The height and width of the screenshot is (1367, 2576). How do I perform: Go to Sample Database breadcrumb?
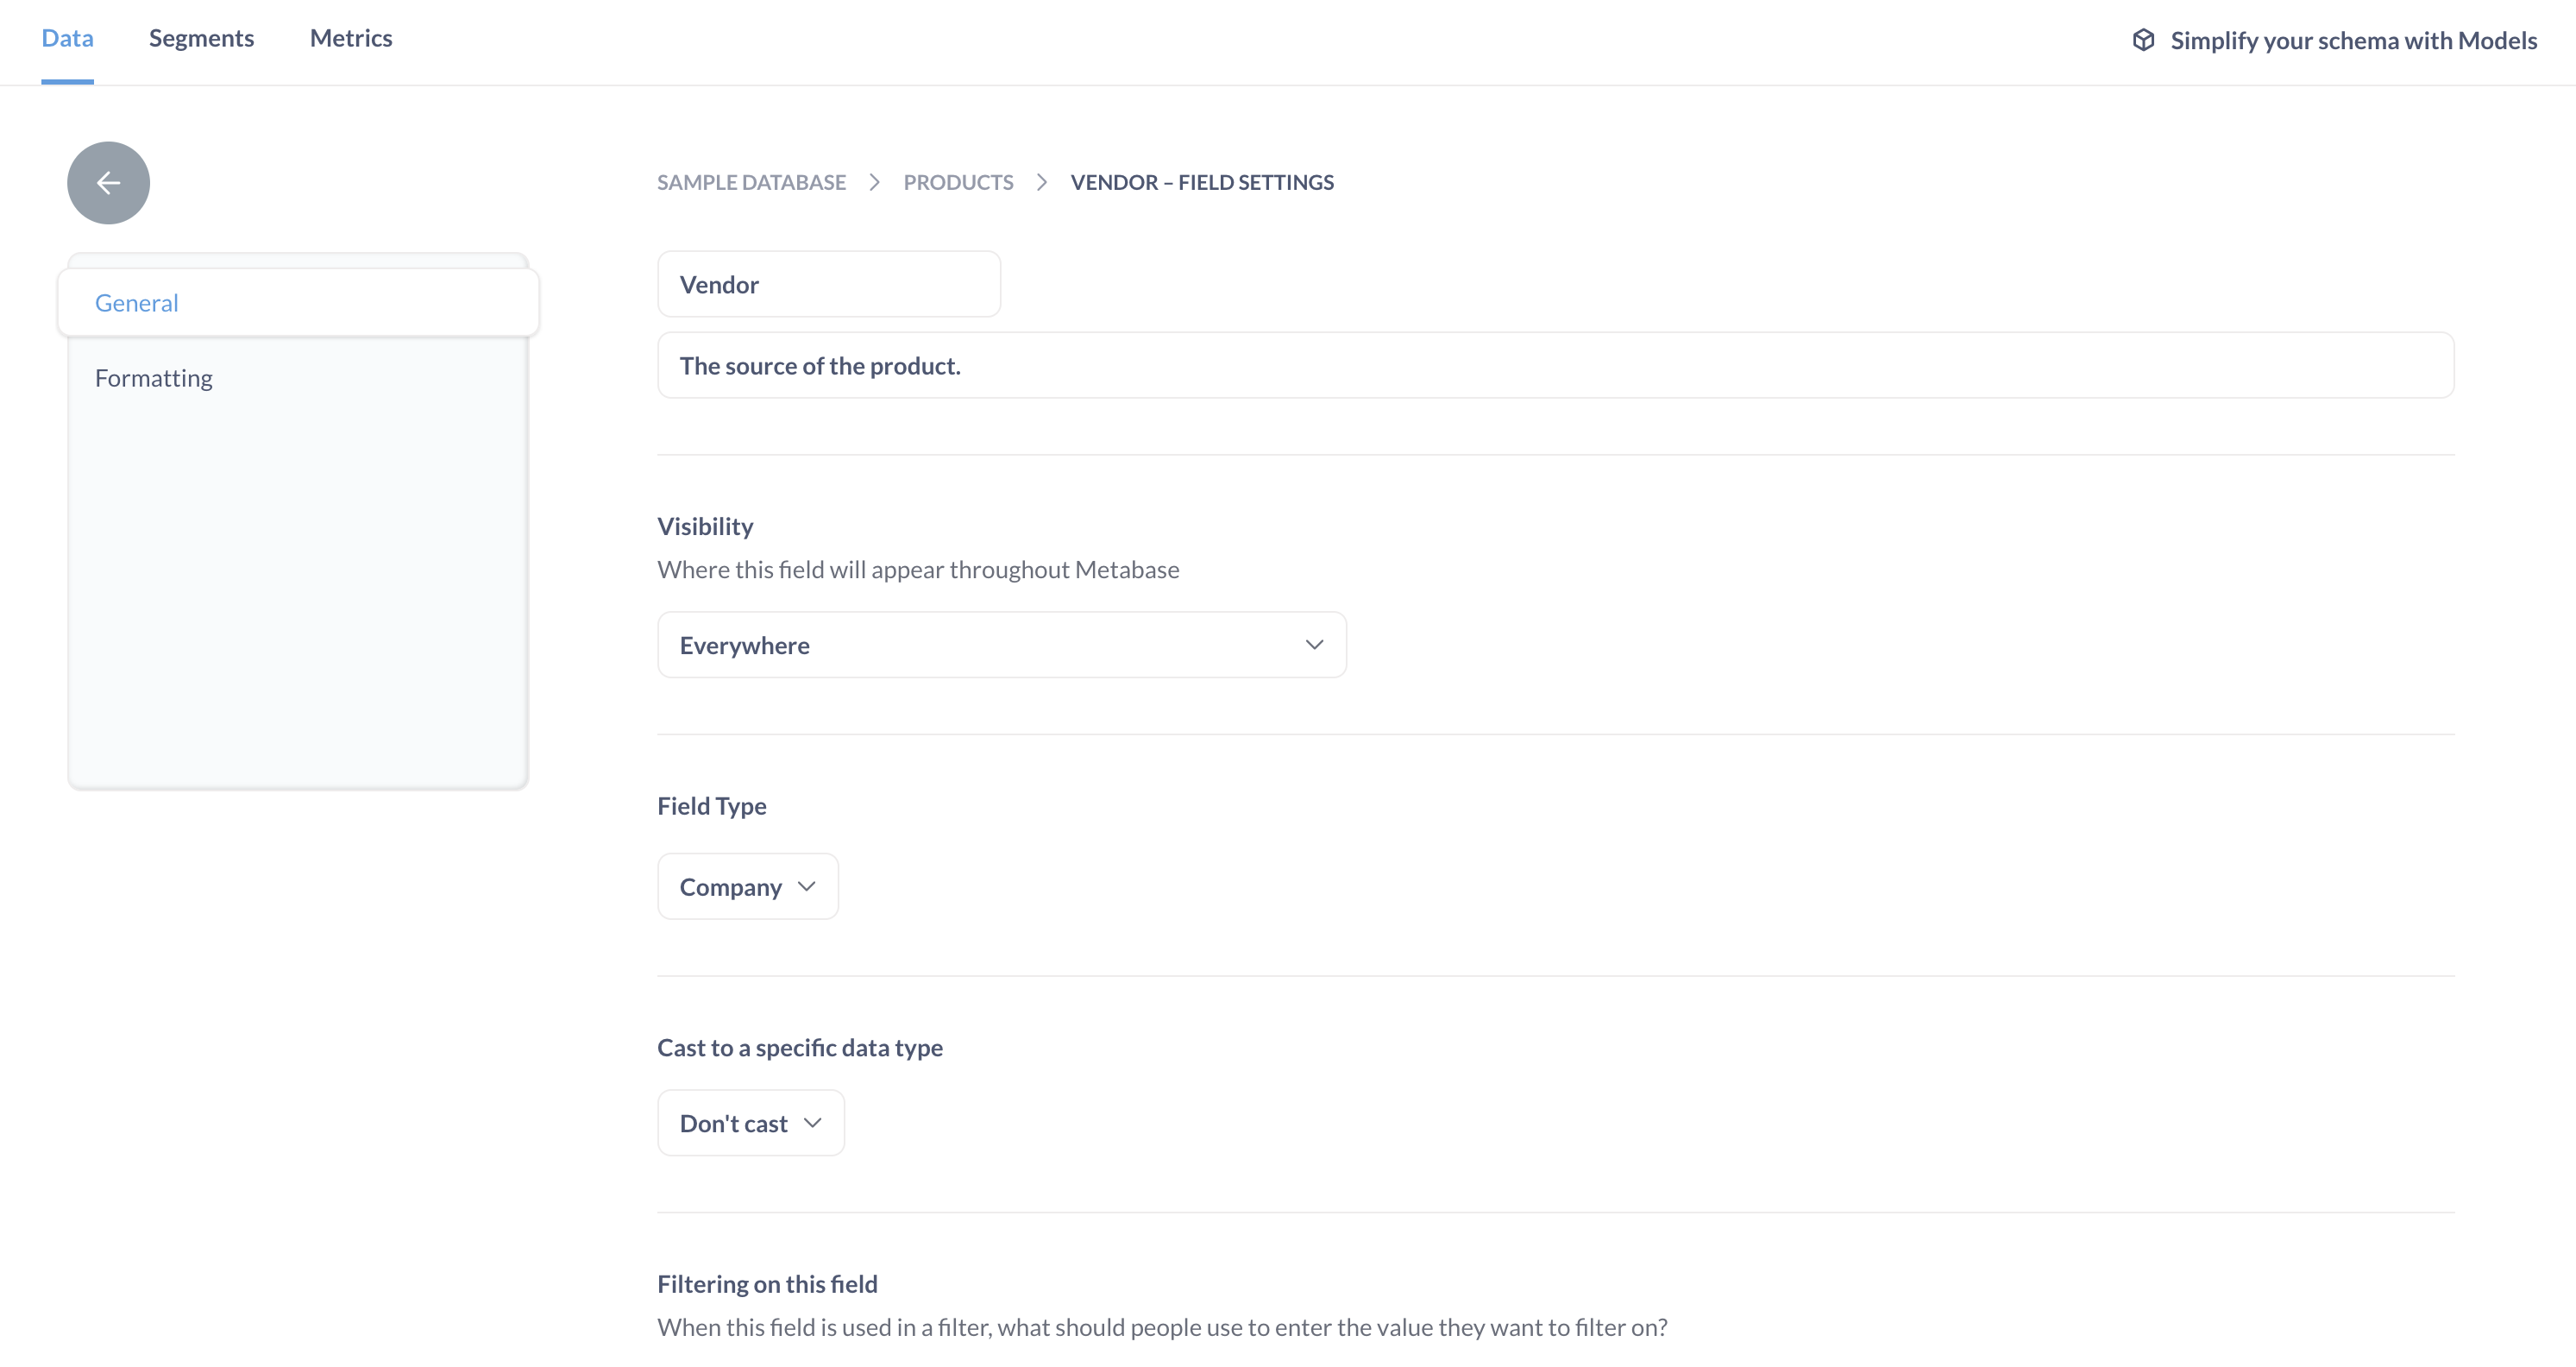pos(751,182)
